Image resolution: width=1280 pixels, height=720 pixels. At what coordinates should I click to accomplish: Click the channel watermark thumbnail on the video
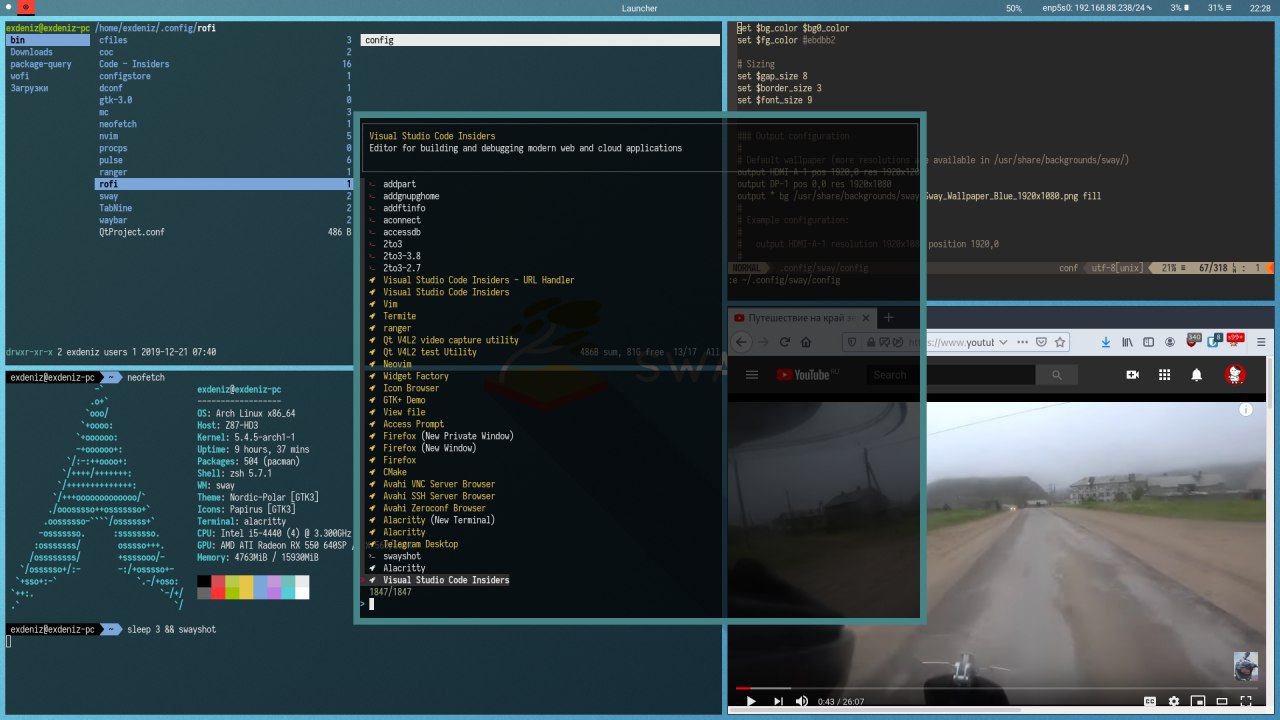point(1246,666)
